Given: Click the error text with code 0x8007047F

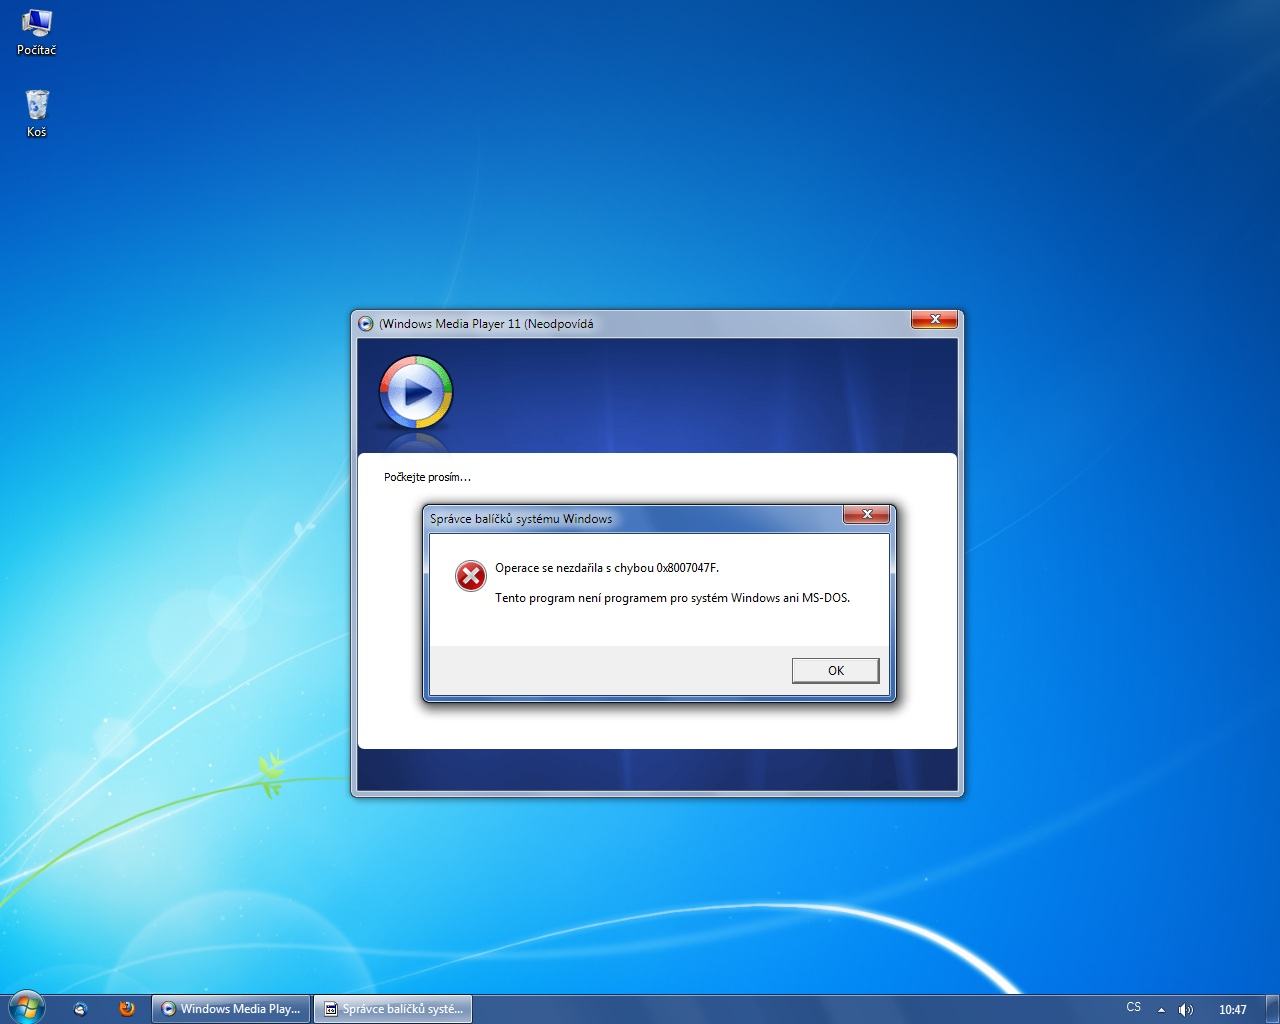Looking at the screenshot, I should (607, 568).
